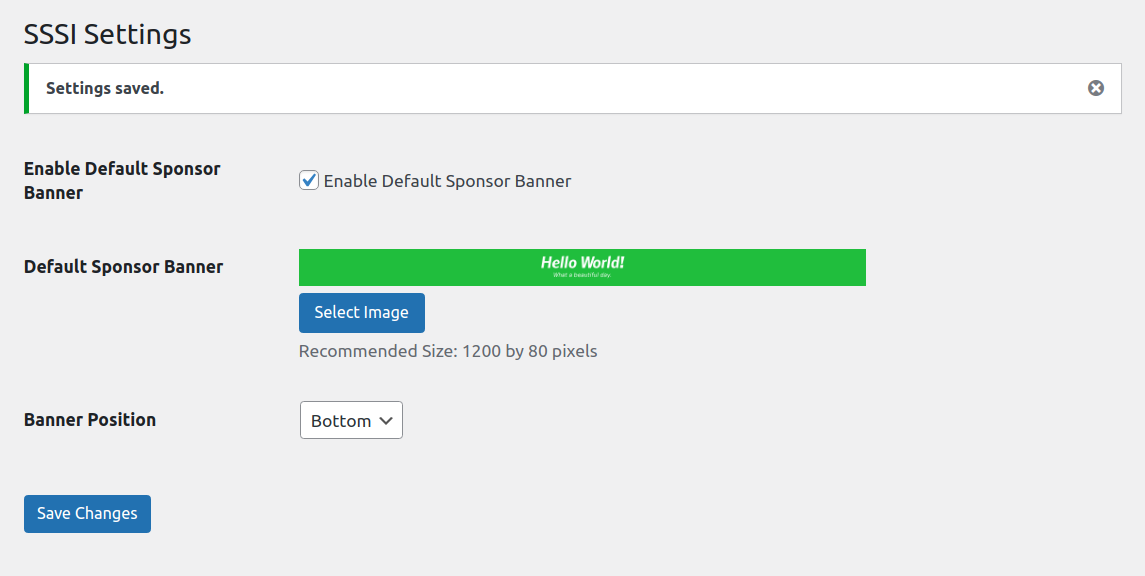Click the chevron arrow beside Bottom
The height and width of the screenshot is (576, 1145).
pos(386,421)
